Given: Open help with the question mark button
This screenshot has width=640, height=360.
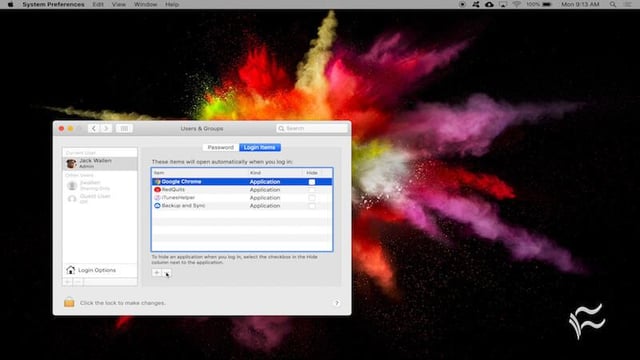Looking at the screenshot, I should (x=337, y=303).
